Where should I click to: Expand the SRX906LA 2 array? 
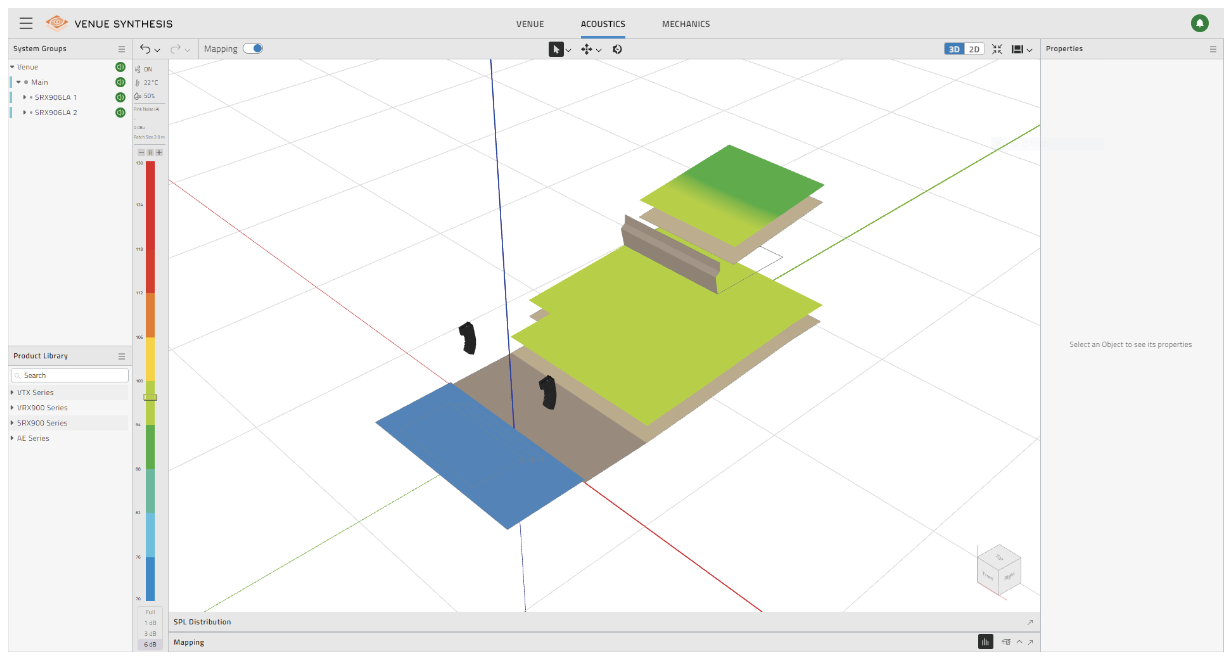point(24,112)
